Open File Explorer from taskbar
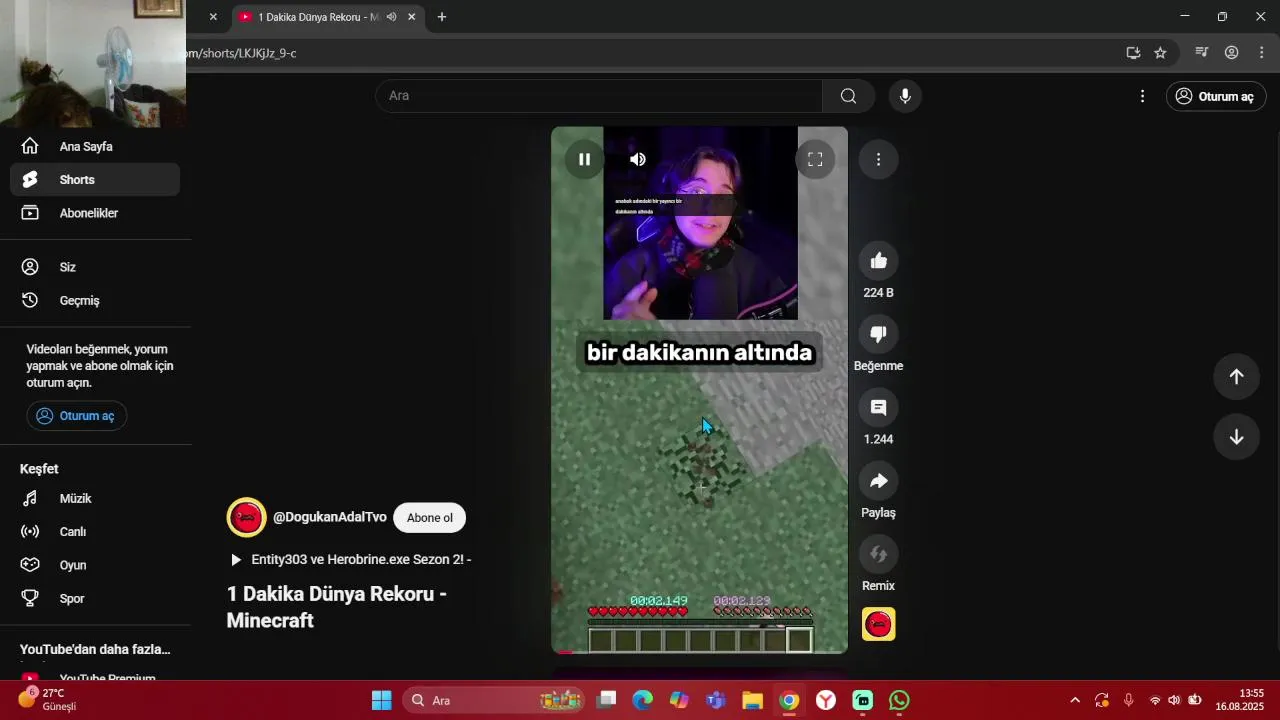Screen dimensions: 1280x720 752,700
